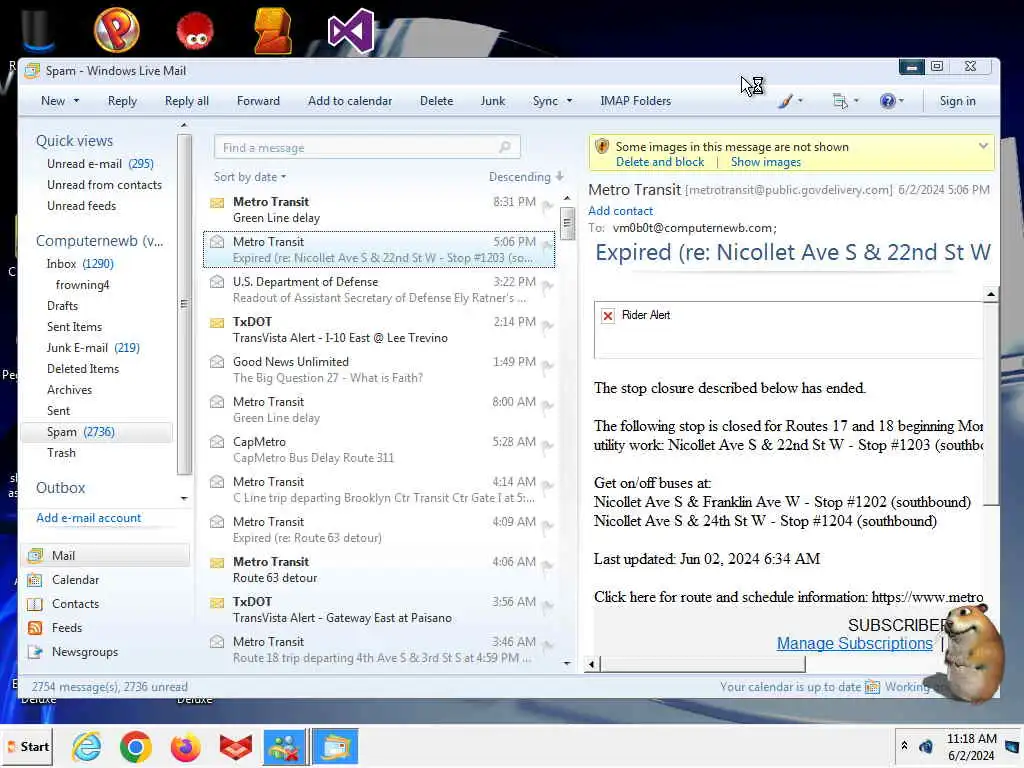The image size is (1024, 768).
Task: Click the Contacts section icon
Action: point(35,604)
